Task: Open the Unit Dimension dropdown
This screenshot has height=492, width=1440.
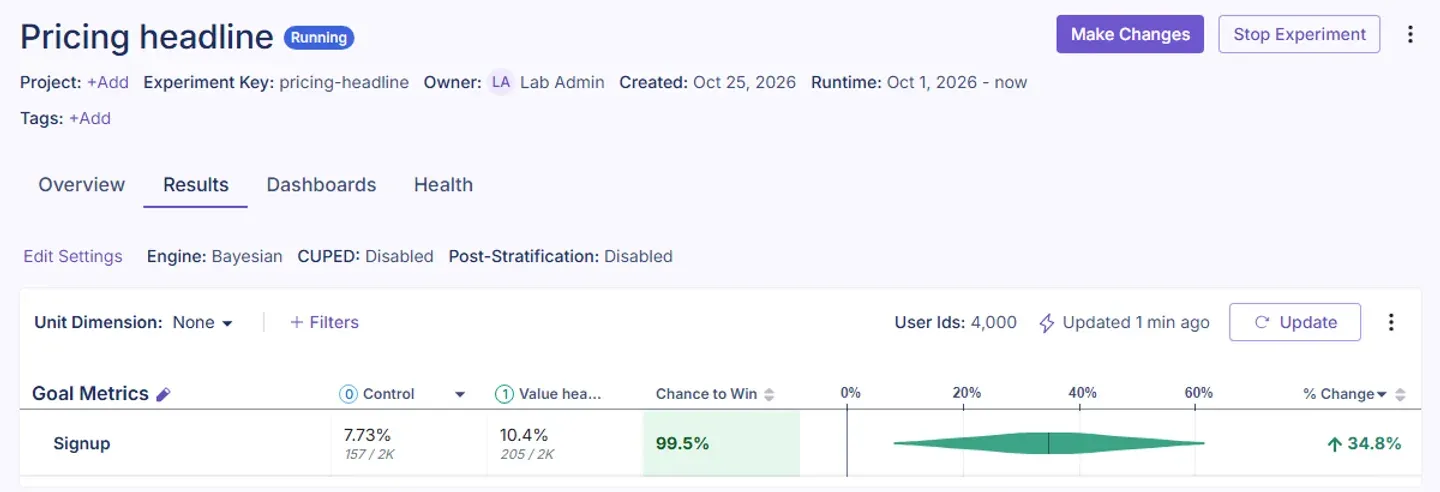Action: pyautogui.click(x=203, y=322)
